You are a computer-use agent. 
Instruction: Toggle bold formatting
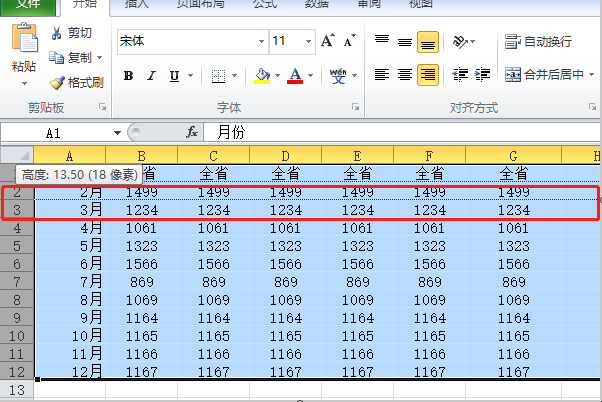click(x=129, y=76)
